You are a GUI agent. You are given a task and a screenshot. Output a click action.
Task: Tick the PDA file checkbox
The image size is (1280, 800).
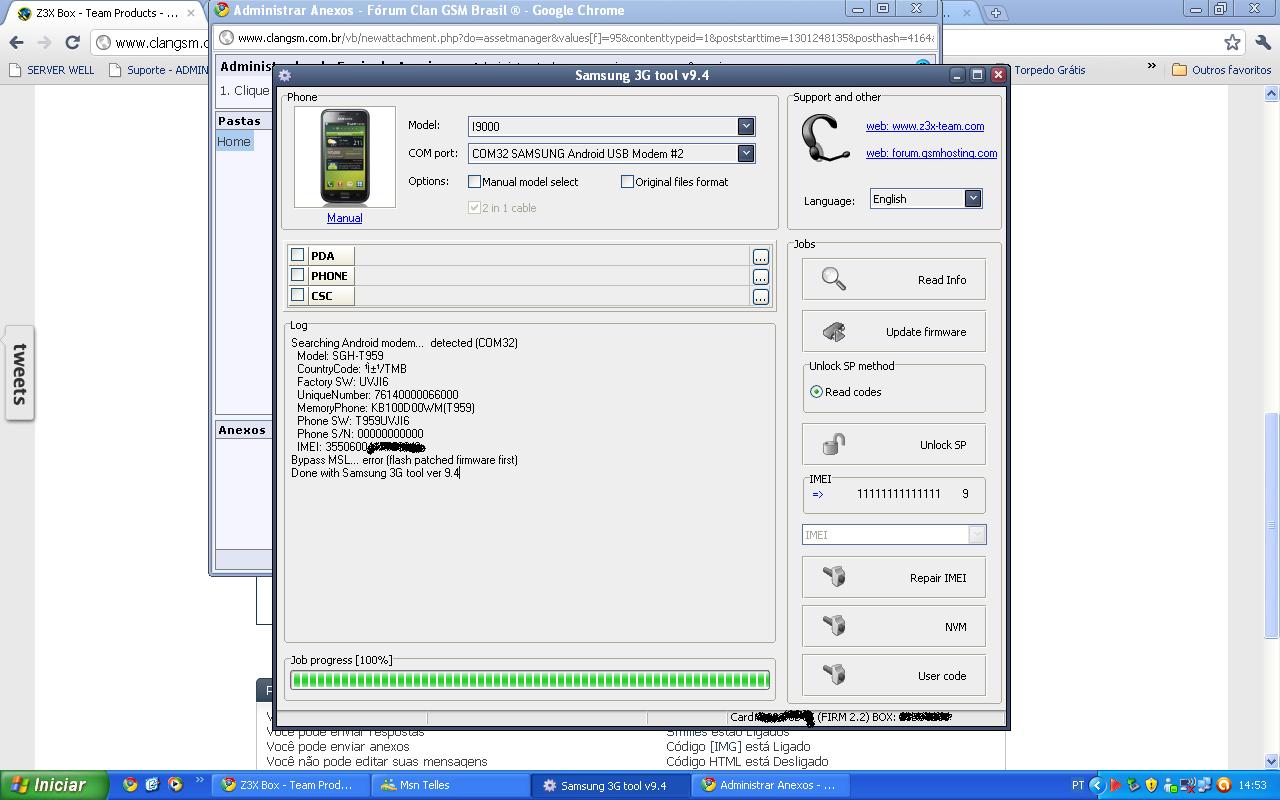(297, 255)
